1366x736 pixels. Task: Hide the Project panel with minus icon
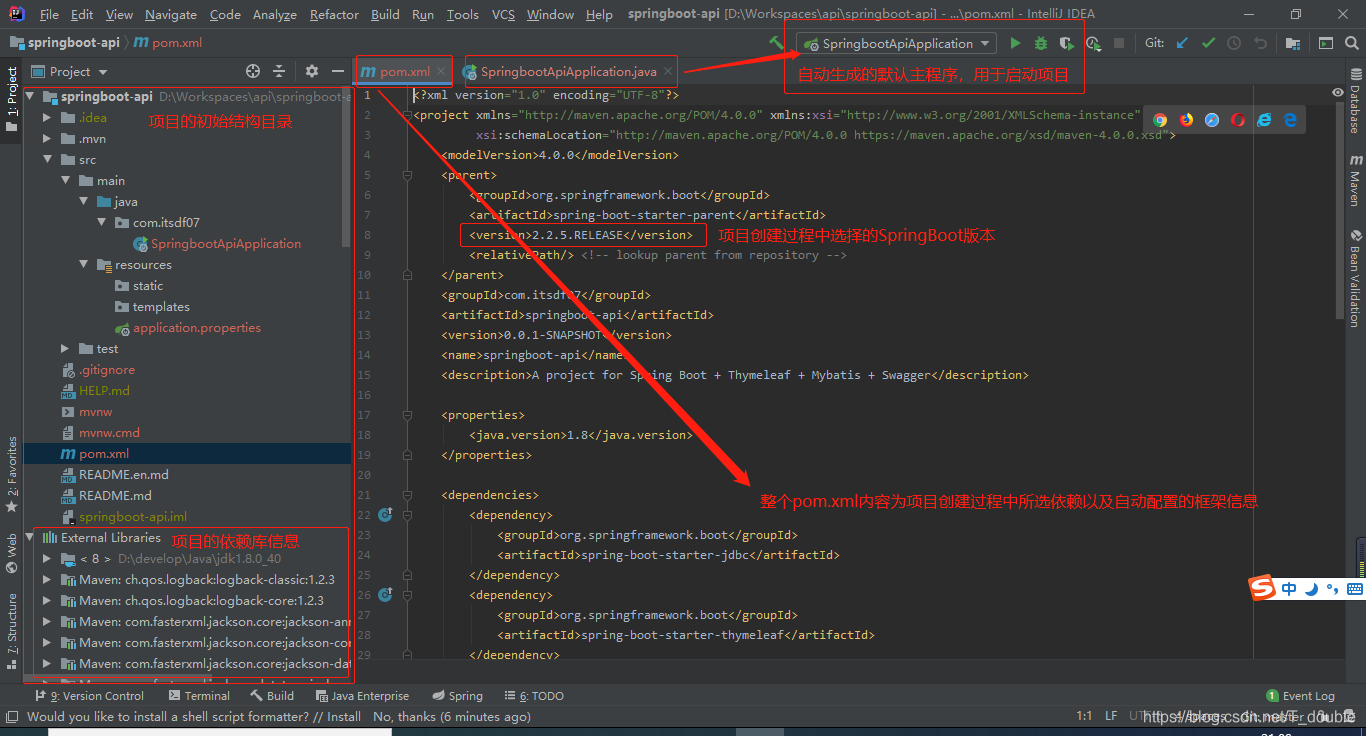(x=338, y=71)
